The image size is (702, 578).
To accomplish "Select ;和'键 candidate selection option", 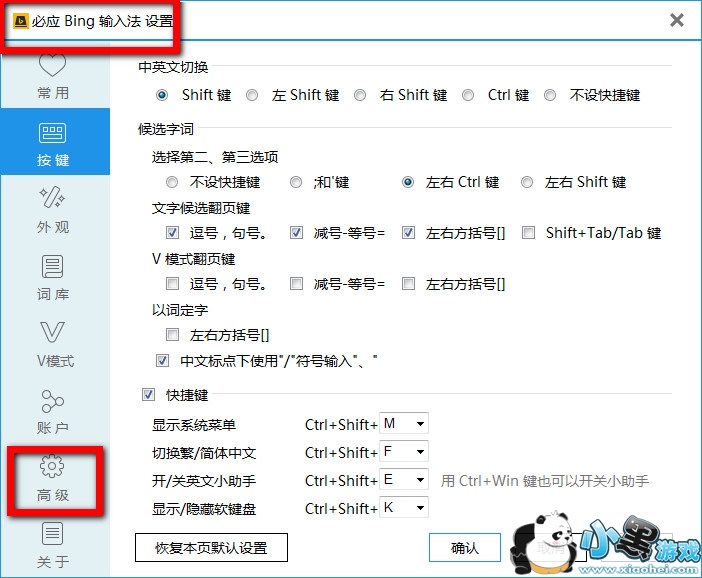I will [x=296, y=182].
